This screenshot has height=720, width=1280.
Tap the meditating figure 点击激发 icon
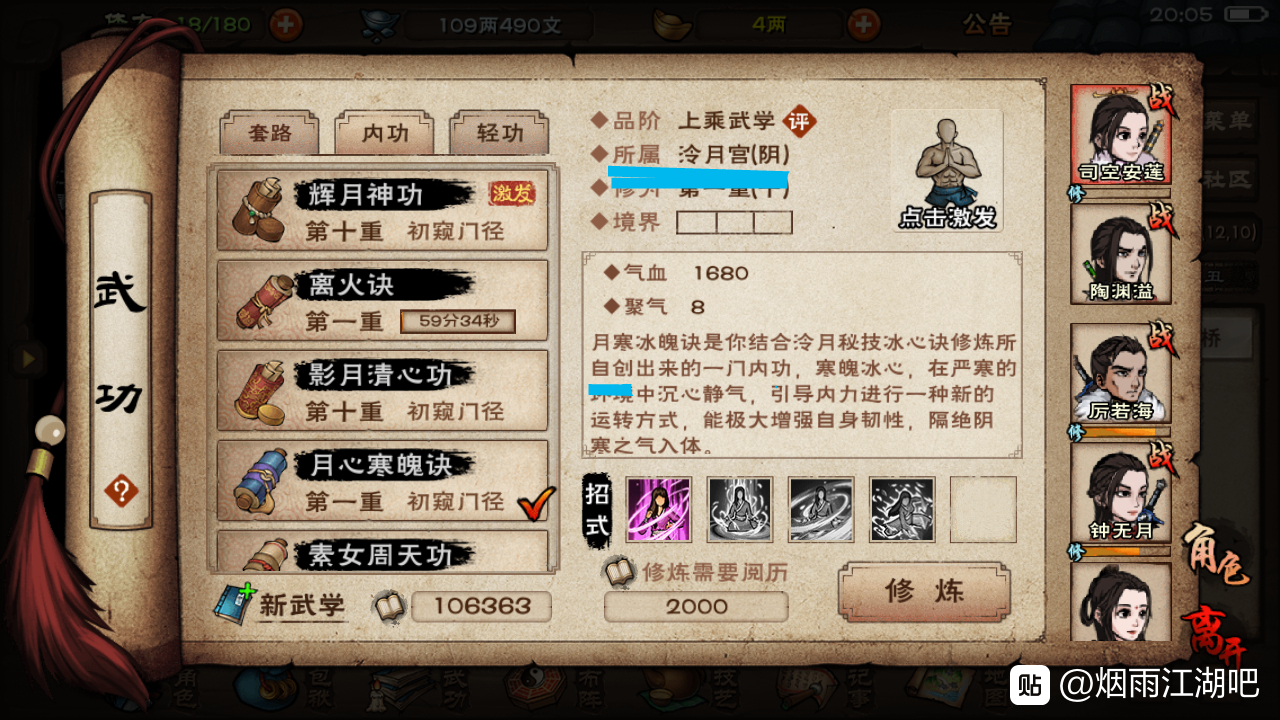click(947, 171)
